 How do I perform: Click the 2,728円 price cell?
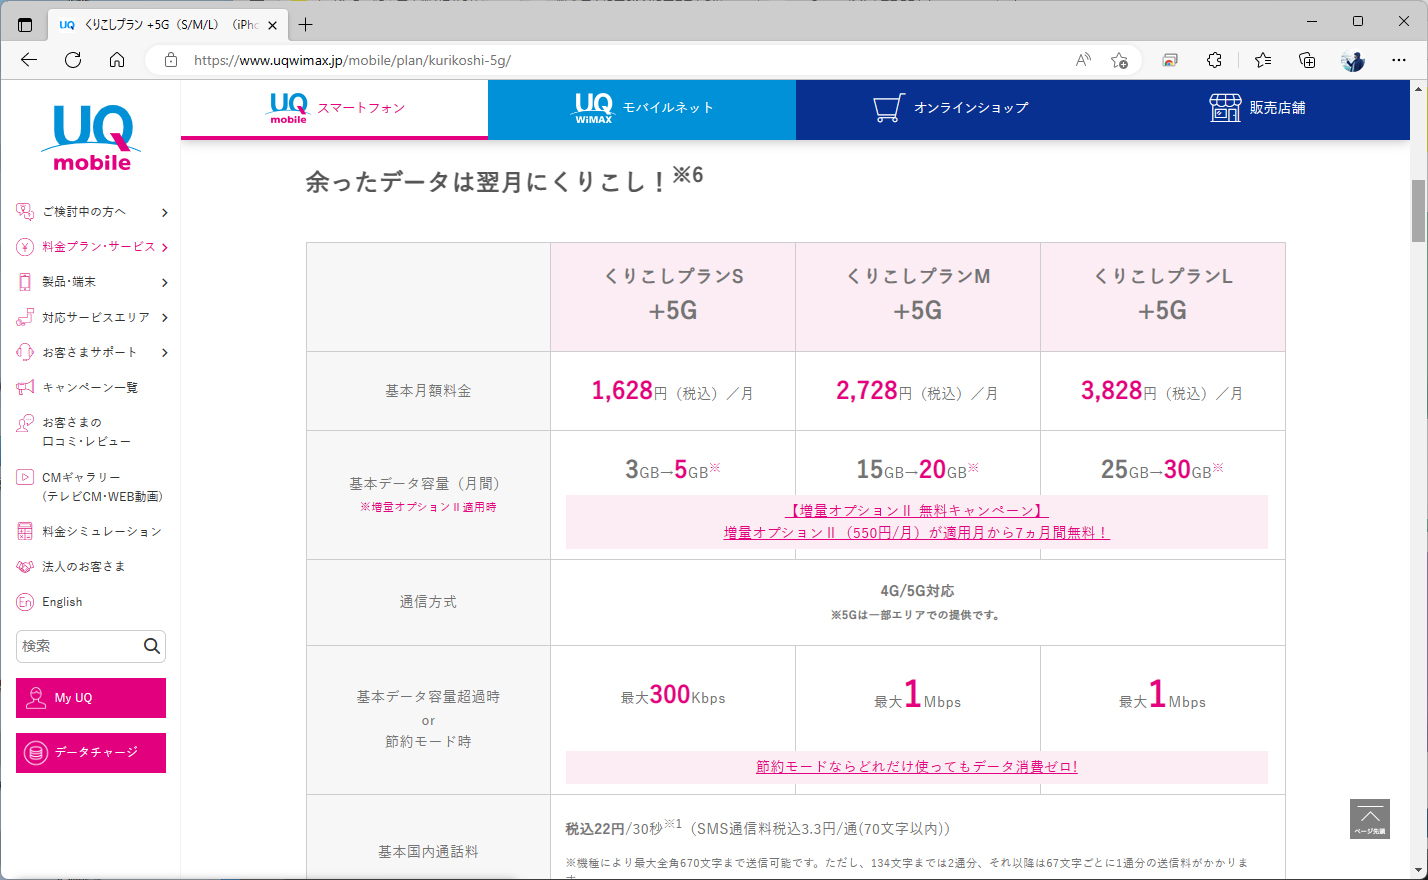click(x=918, y=391)
